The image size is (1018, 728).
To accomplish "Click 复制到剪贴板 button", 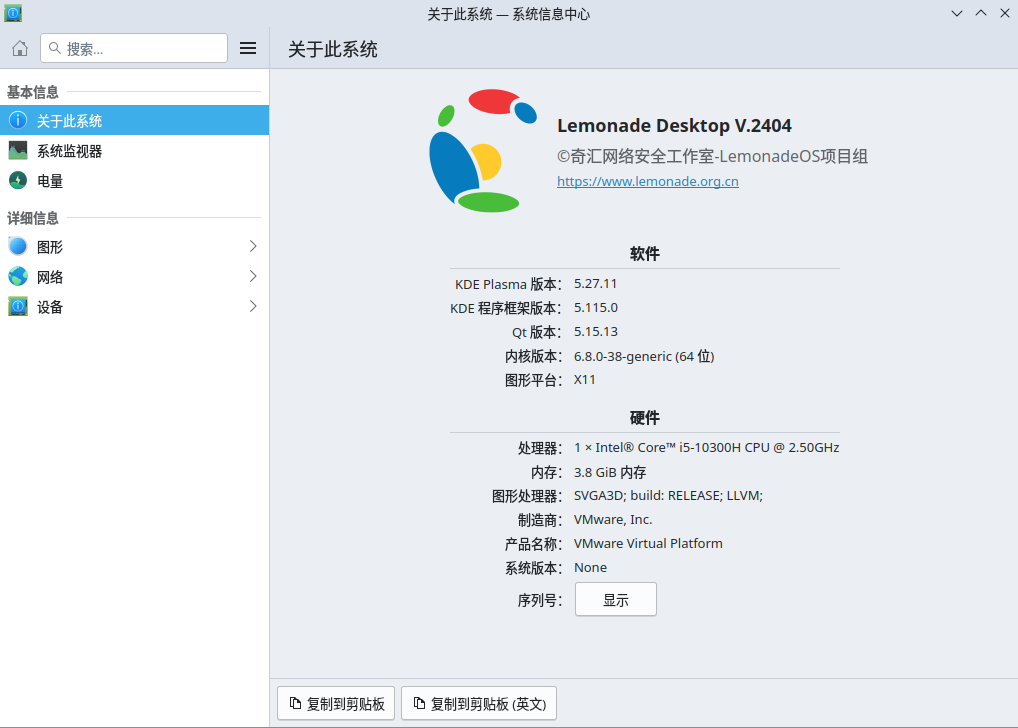I will [336, 703].
